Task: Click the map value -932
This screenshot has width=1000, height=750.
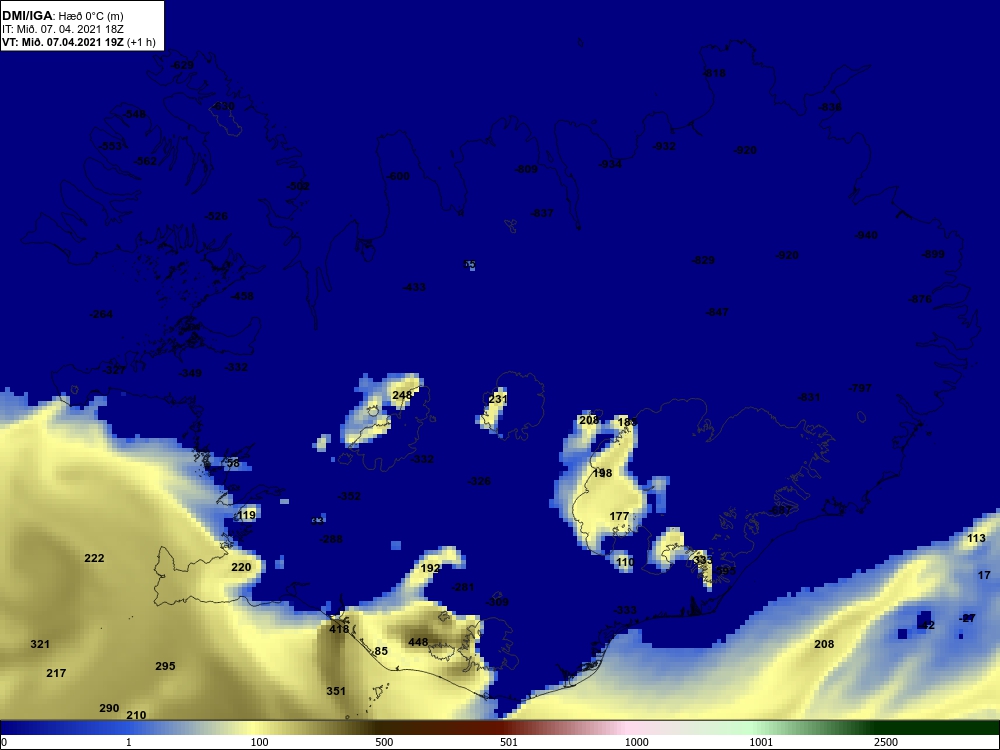Action: pyautogui.click(x=664, y=146)
